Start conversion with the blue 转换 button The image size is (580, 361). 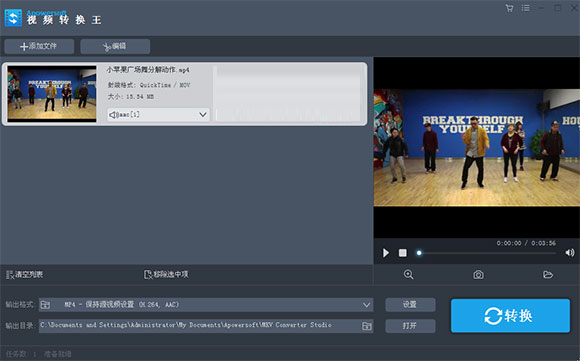[x=510, y=316]
